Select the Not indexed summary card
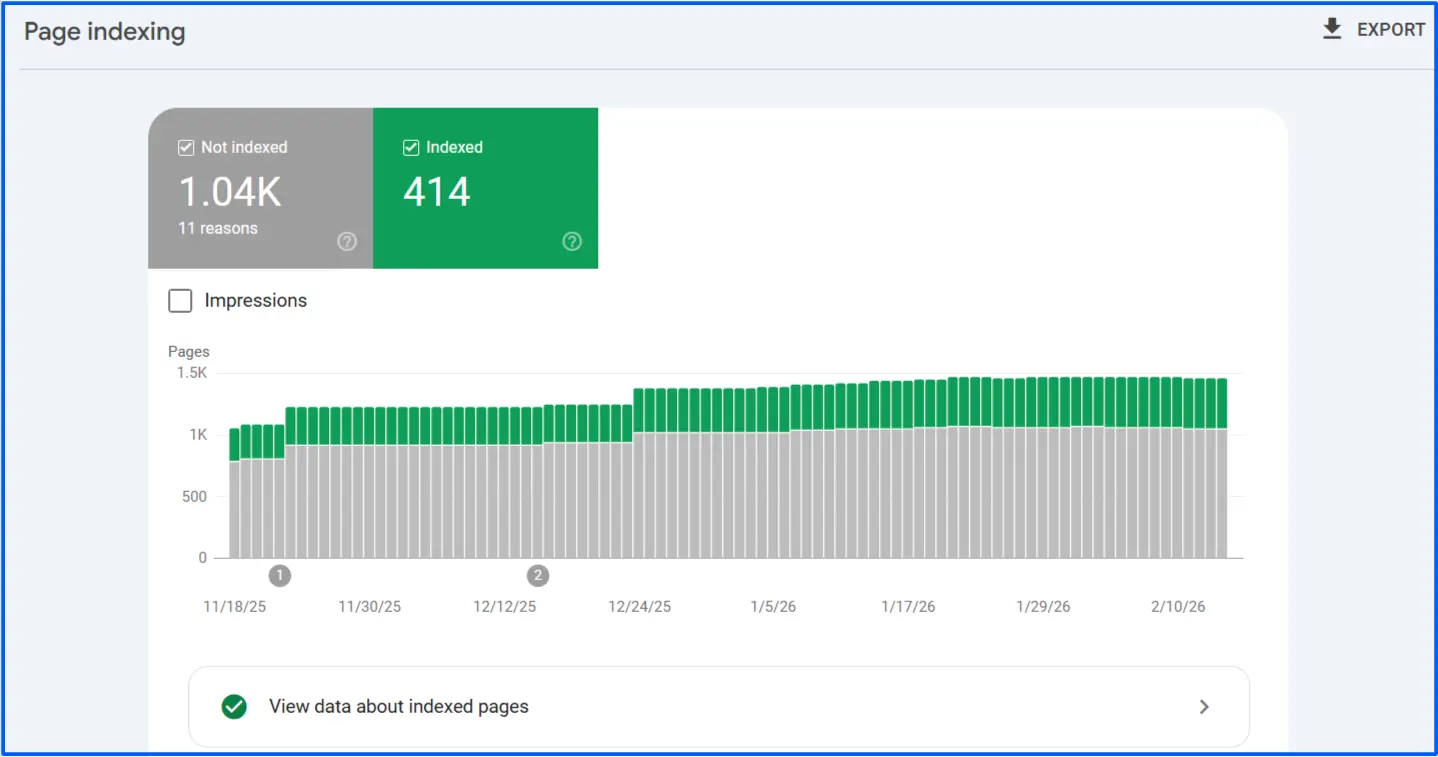1438x757 pixels. tap(260, 188)
